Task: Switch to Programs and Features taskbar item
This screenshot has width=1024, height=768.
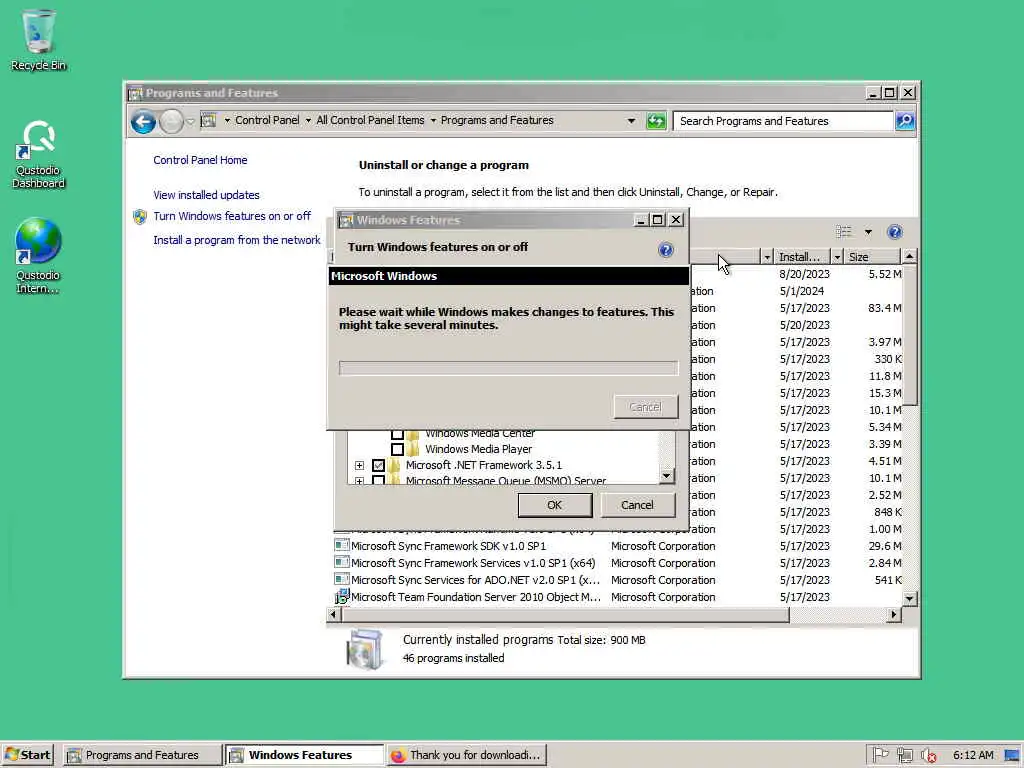Action: [x=142, y=755]
